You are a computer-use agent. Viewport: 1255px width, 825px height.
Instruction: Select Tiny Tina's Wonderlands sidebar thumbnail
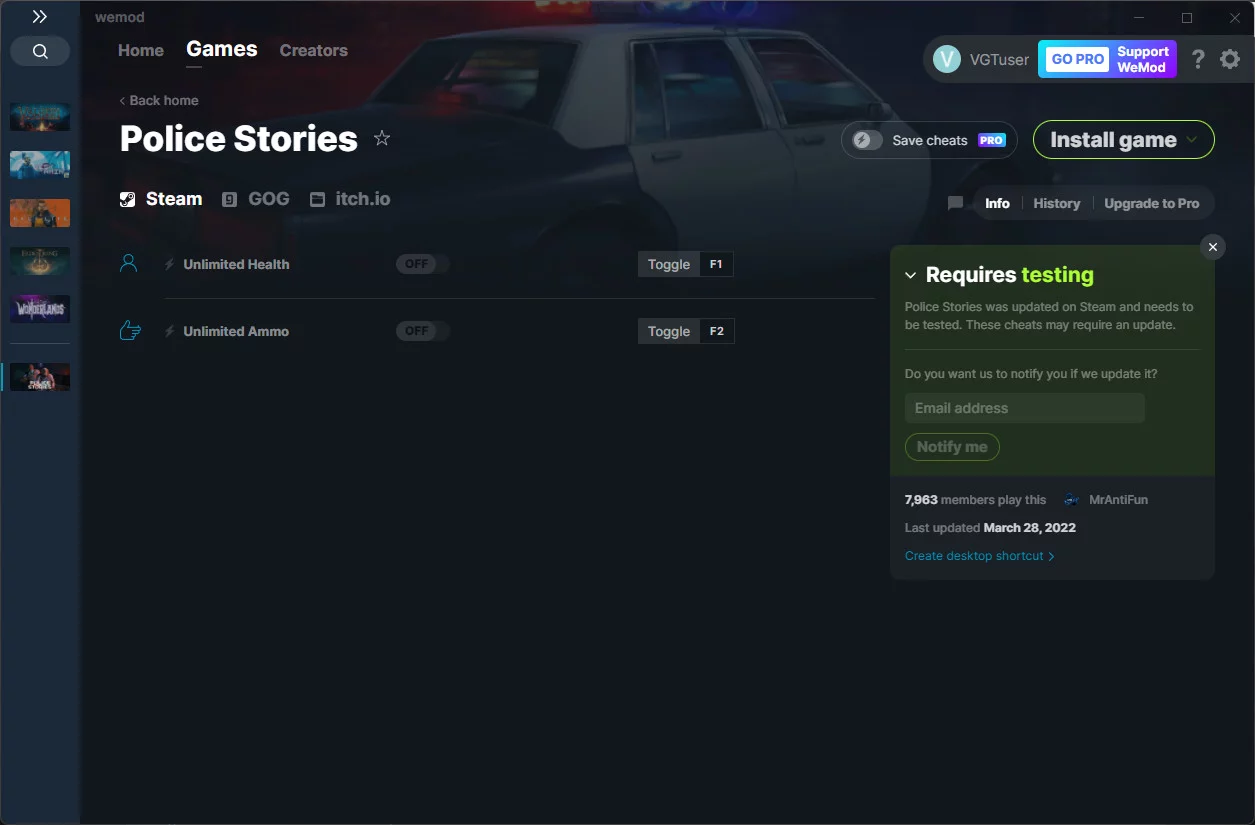tap(40, 308)
